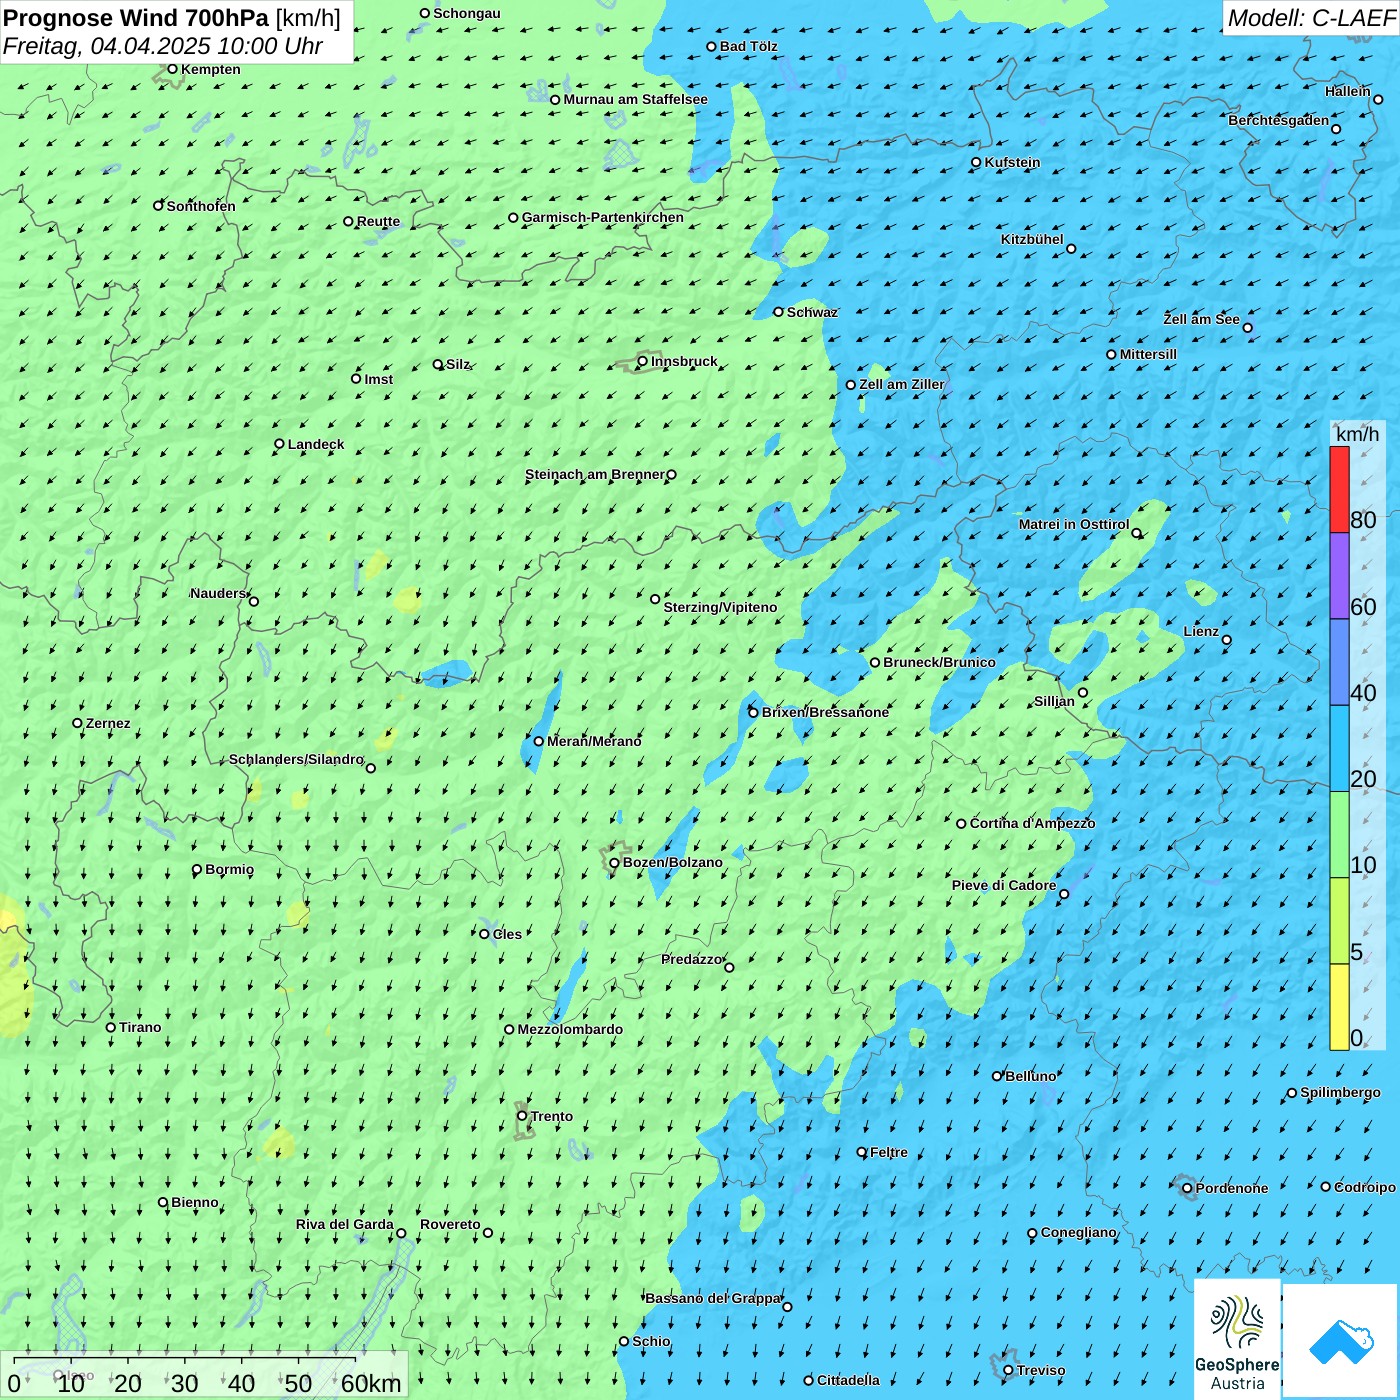This screenshot has width=1400, height=1400.
Task: Click the 'Sterzing/Vipiteno' label
Action: 720,607
